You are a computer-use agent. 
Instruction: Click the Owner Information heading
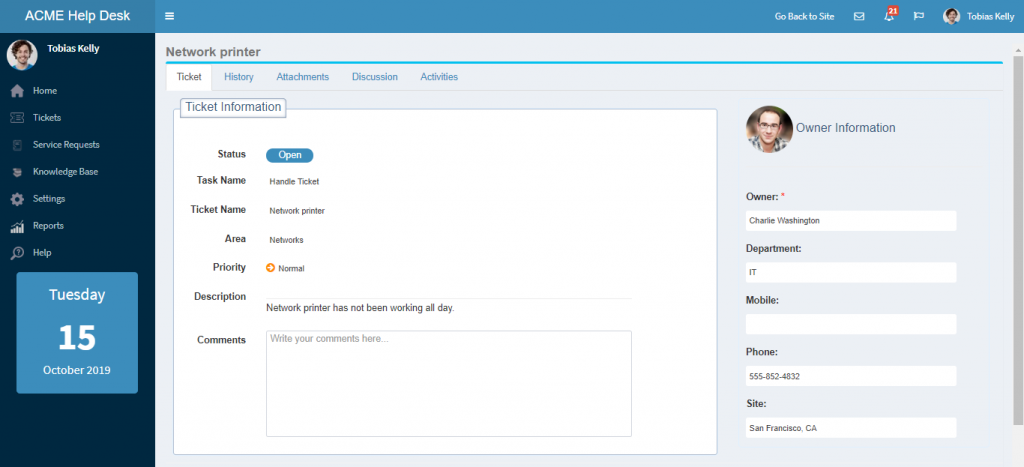pyautogui.click(x=846, y=128)
